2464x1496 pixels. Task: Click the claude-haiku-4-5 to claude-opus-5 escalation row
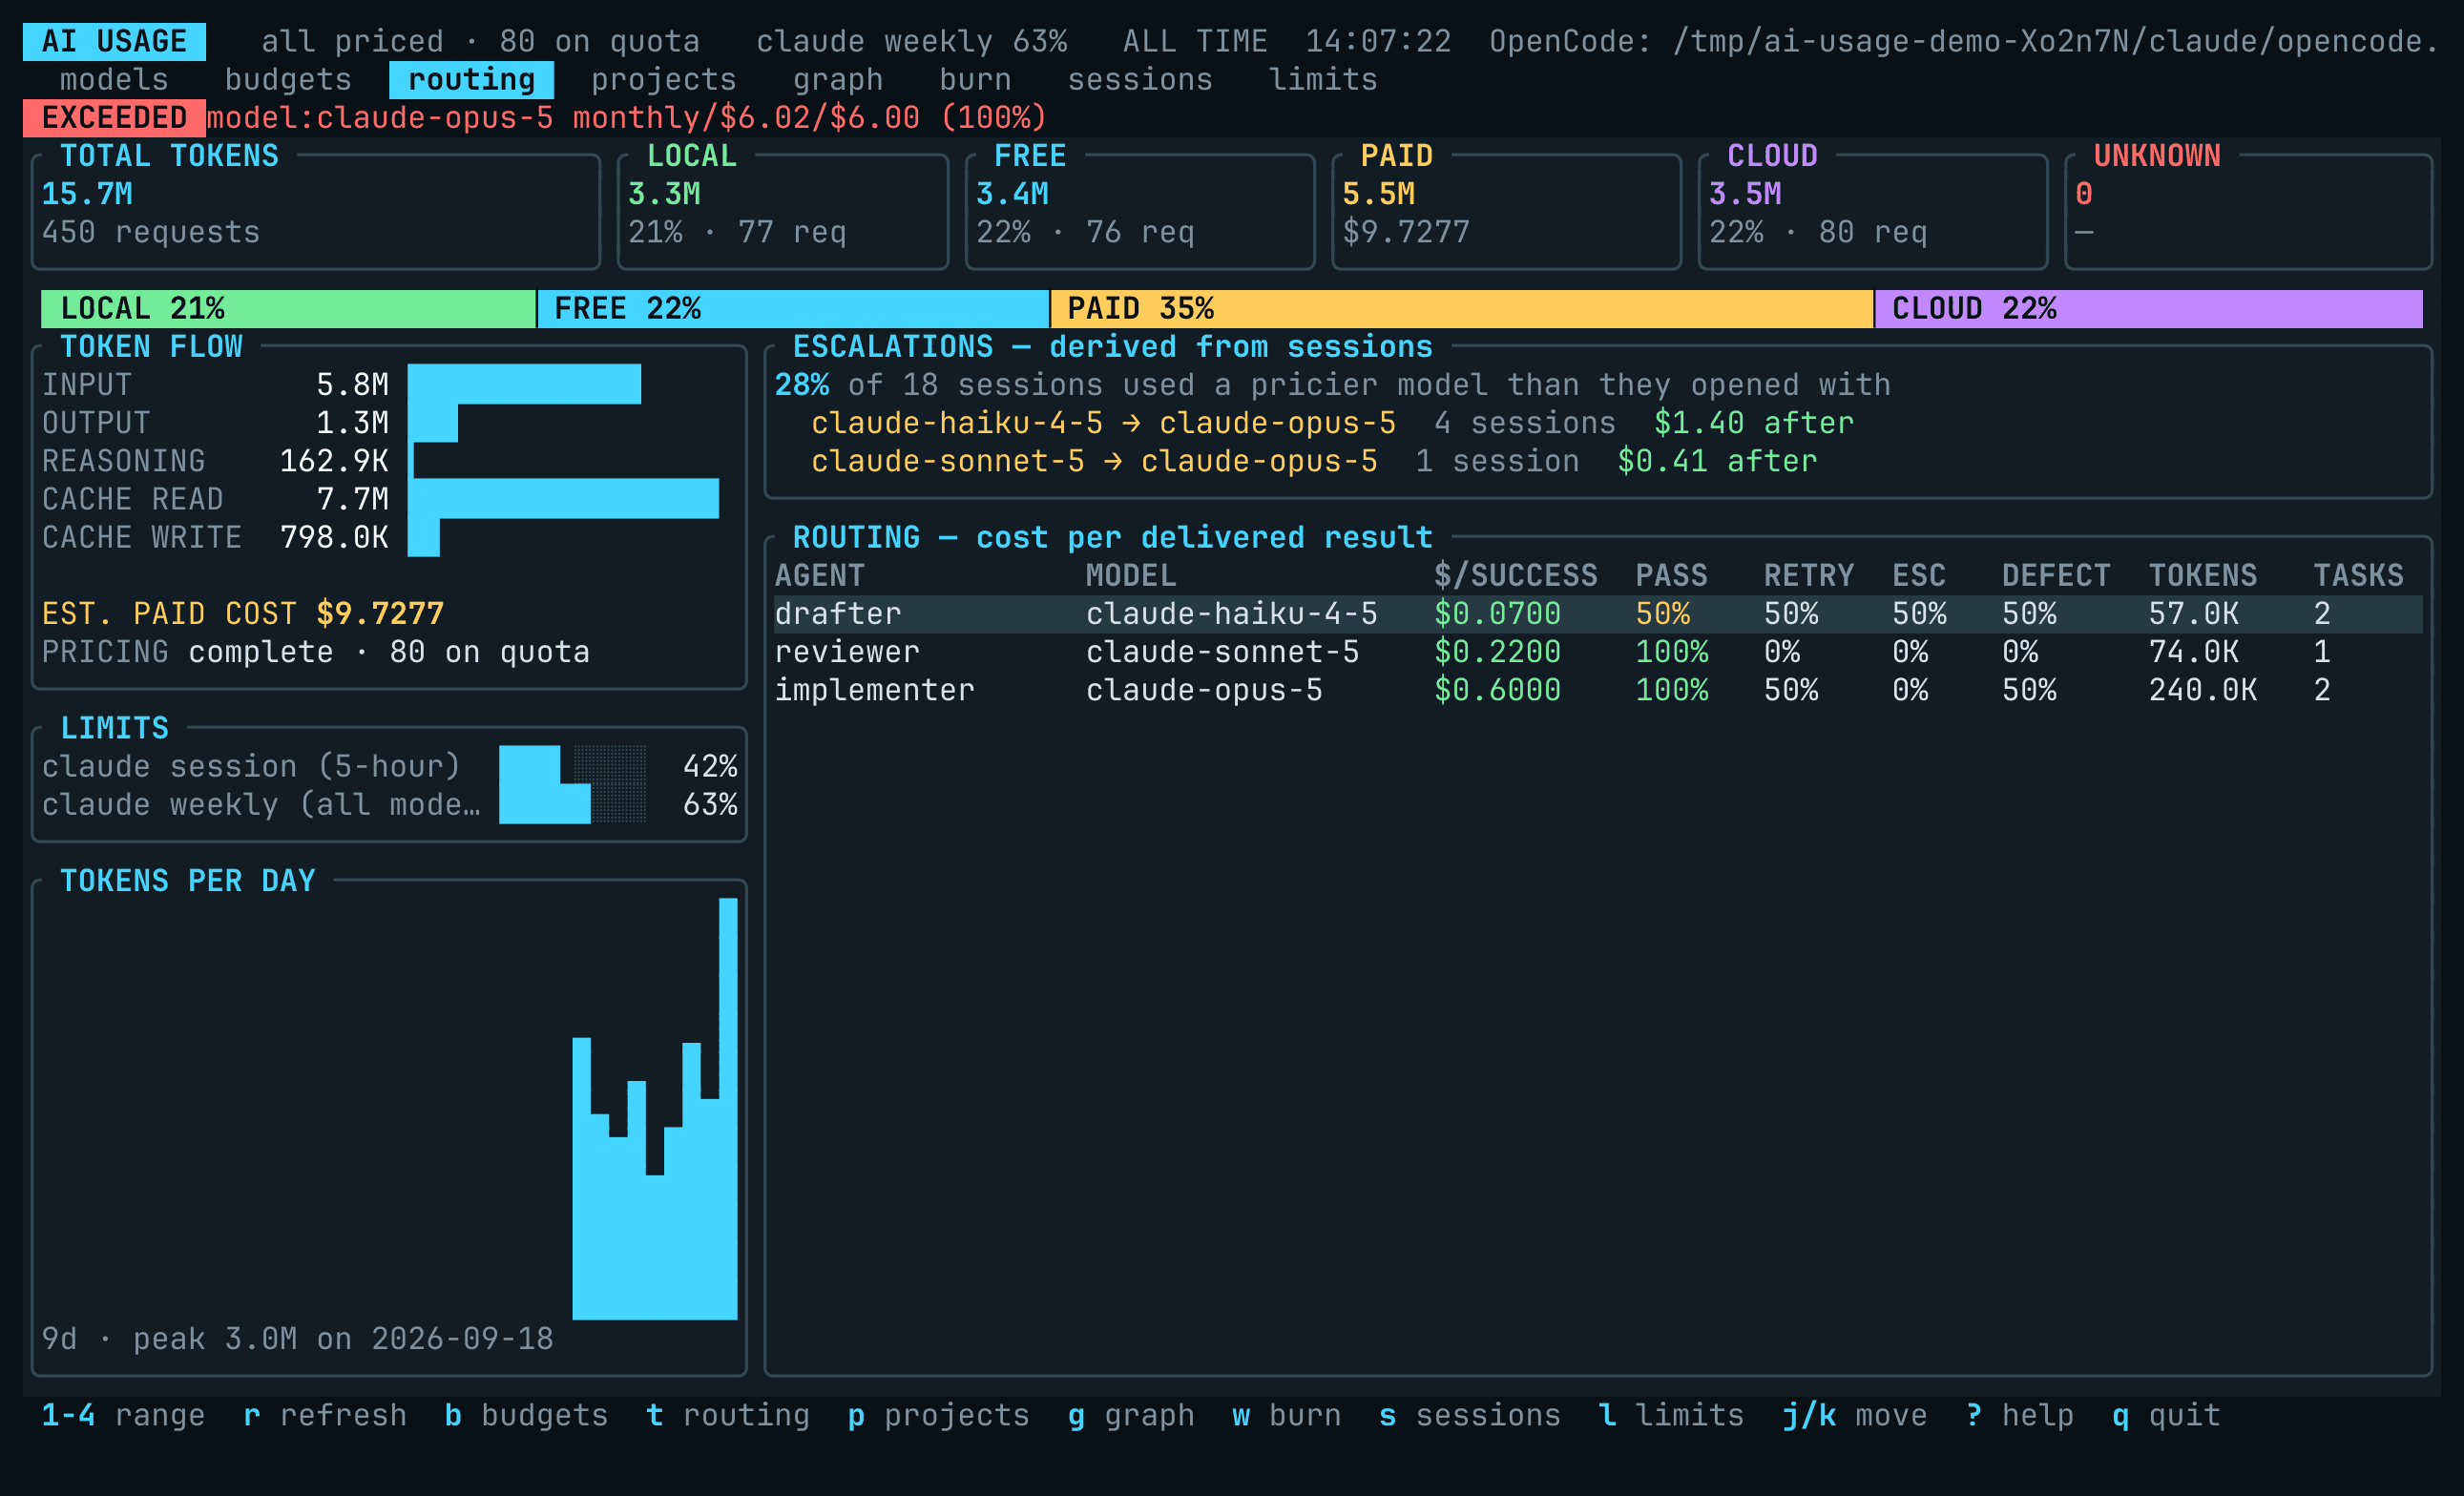point(1332,423)
